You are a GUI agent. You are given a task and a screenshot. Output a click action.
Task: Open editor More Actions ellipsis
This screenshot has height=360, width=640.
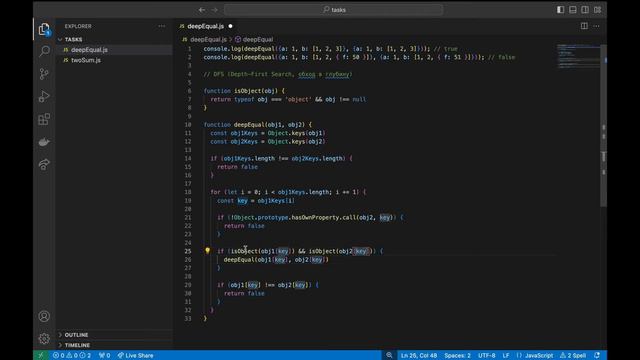[x=596, y=26]
